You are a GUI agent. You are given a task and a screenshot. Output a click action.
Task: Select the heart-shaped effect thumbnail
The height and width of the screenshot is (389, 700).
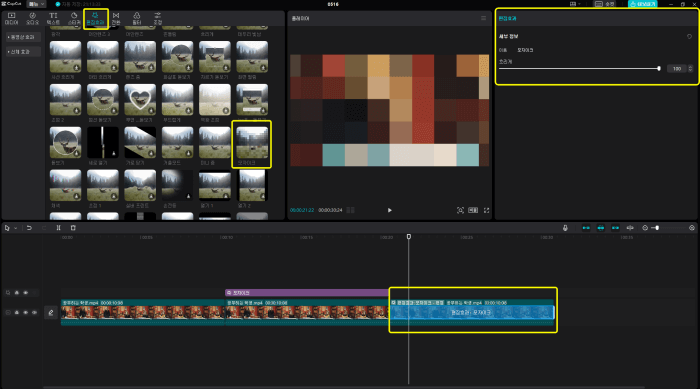click(140, 100)
